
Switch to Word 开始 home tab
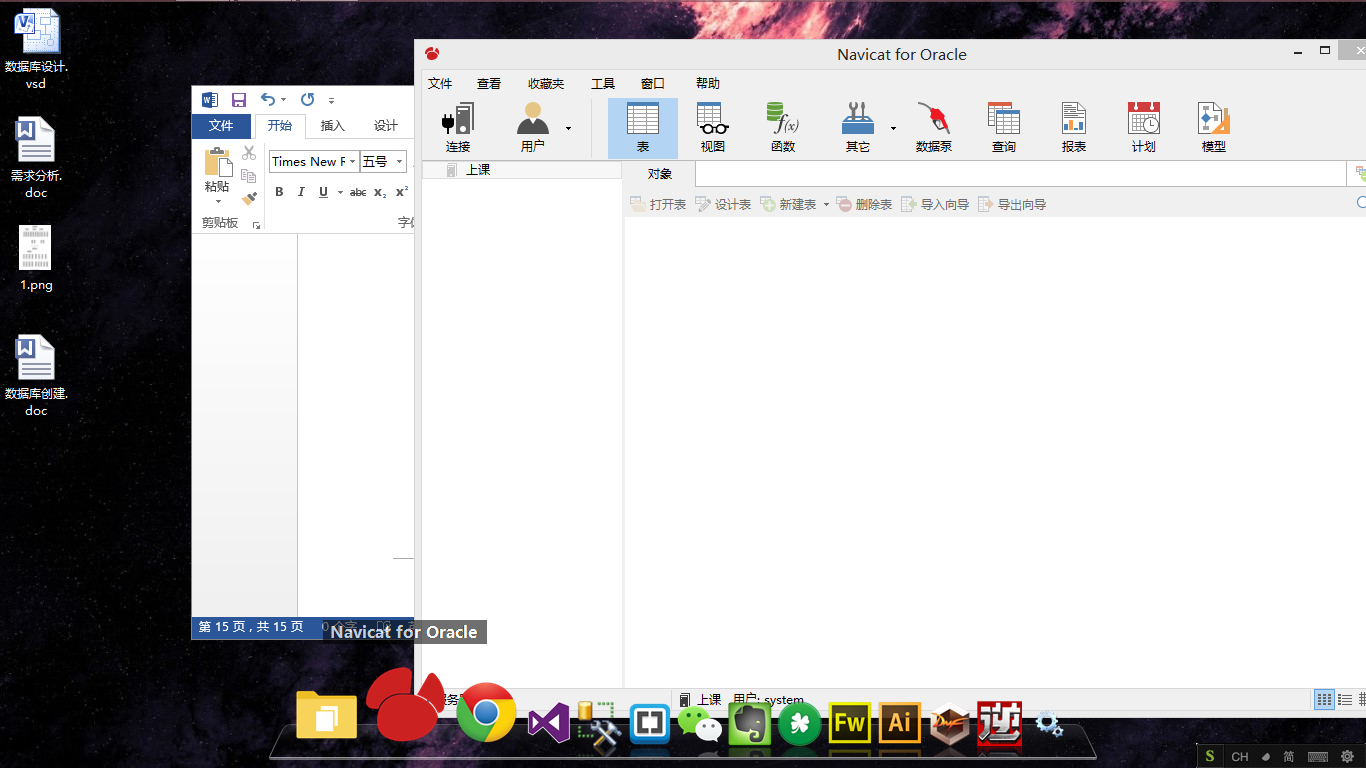click(x=280, y=126)
